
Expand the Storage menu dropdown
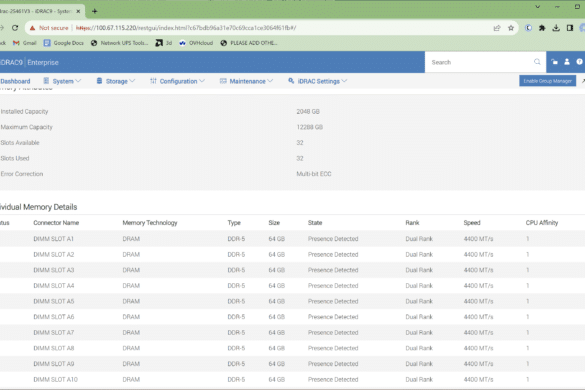116,81
